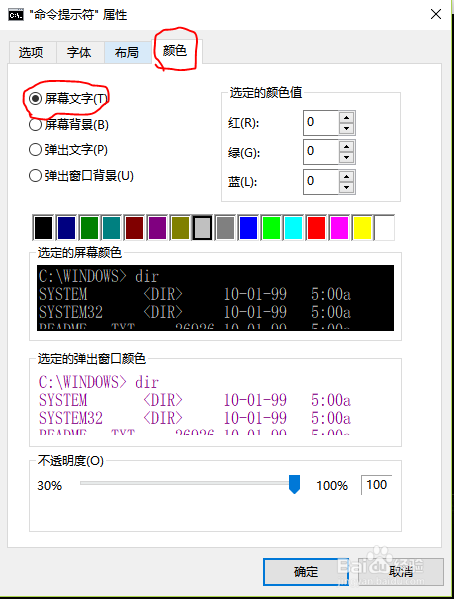Pick the dark blue color swatch
454x599 pixels.
66,228
